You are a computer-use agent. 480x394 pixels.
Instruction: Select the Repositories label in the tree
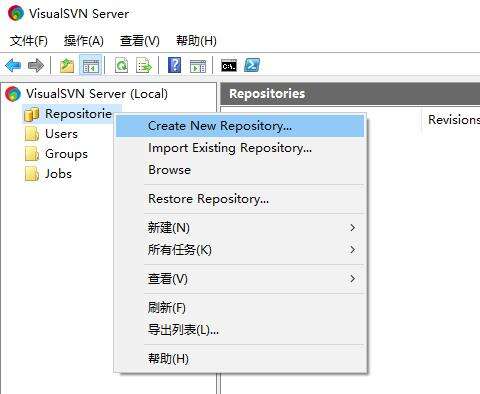point(78,114)
